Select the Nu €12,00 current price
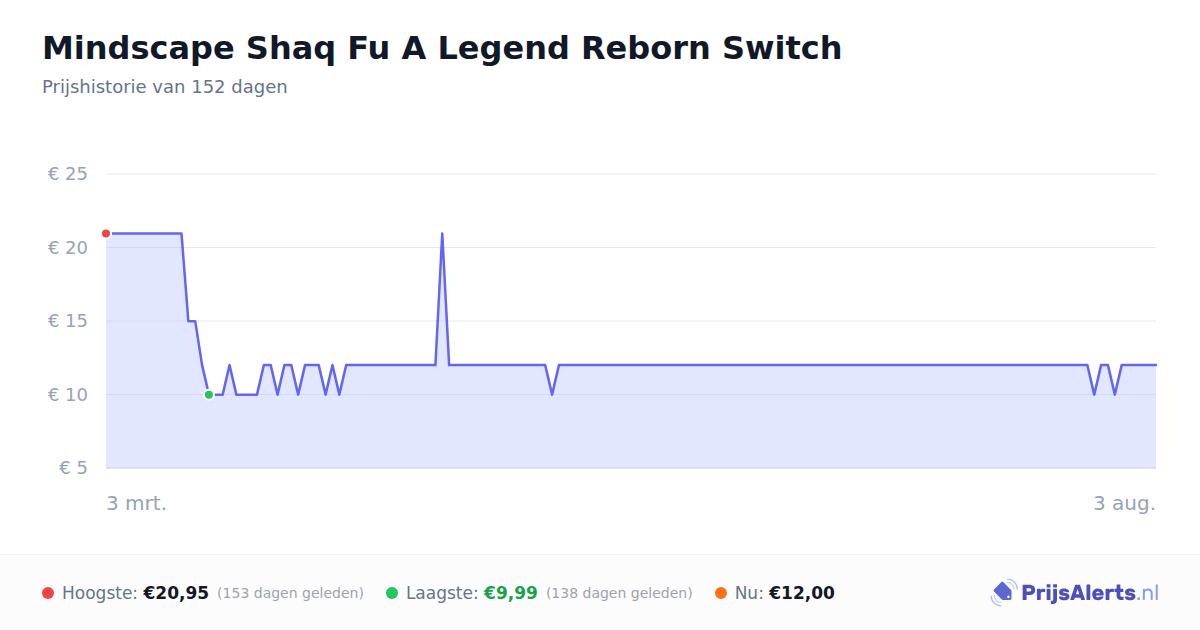The image size is (1200, 630). click(801, 593)
